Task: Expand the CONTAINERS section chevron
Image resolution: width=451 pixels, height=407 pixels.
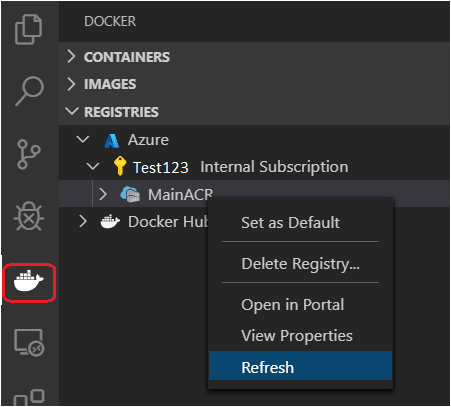Action: tap(71, 56)
